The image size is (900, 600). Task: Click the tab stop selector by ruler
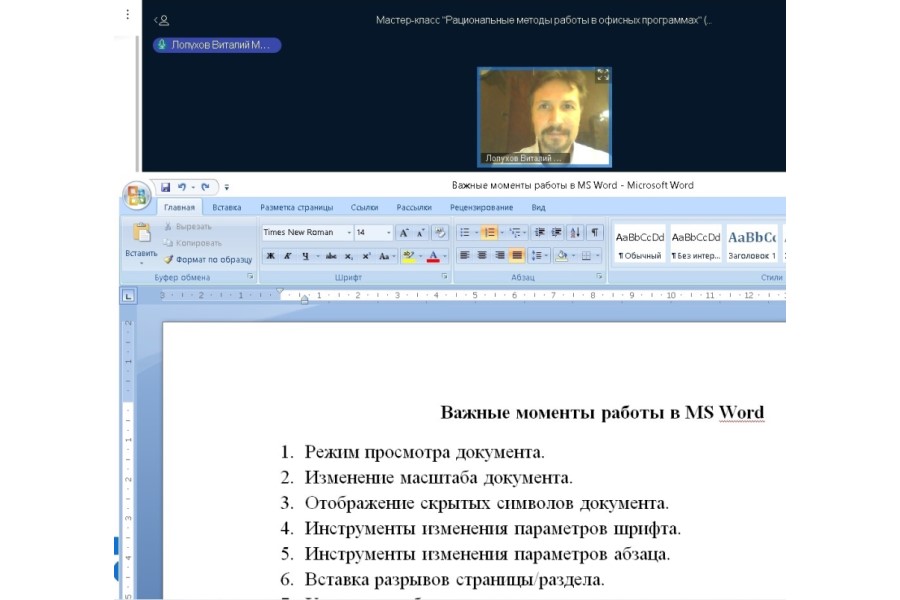pos(128,296)
